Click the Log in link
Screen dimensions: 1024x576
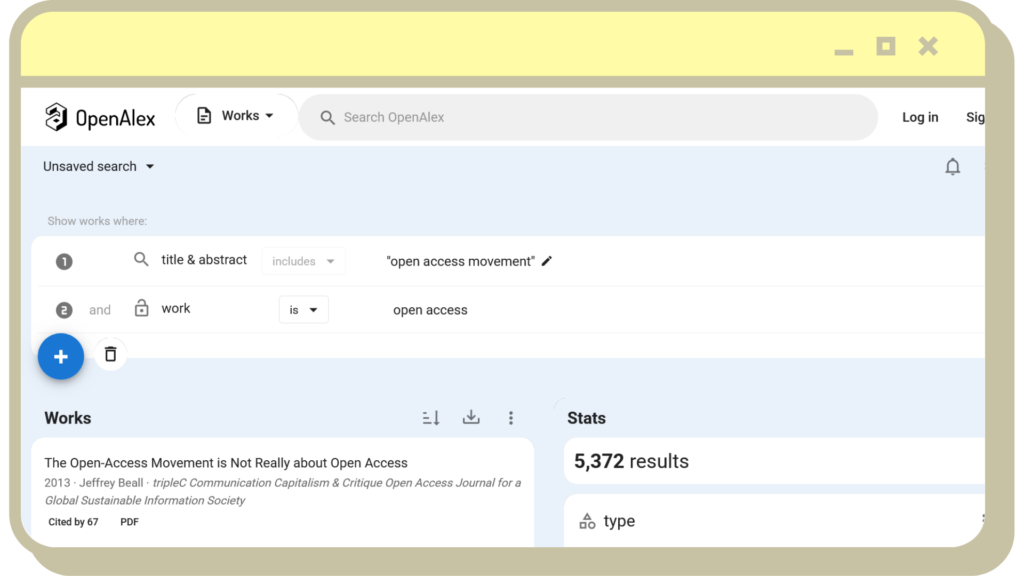(919, 117)
